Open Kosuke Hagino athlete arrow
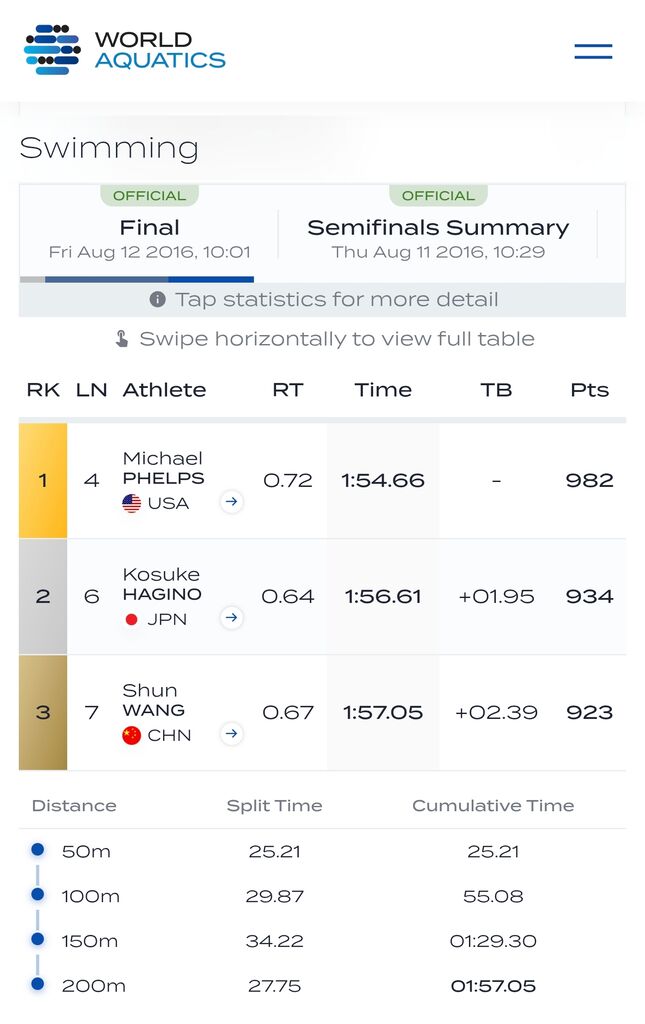The image size is (645, 1024). (x=231, y=617)
